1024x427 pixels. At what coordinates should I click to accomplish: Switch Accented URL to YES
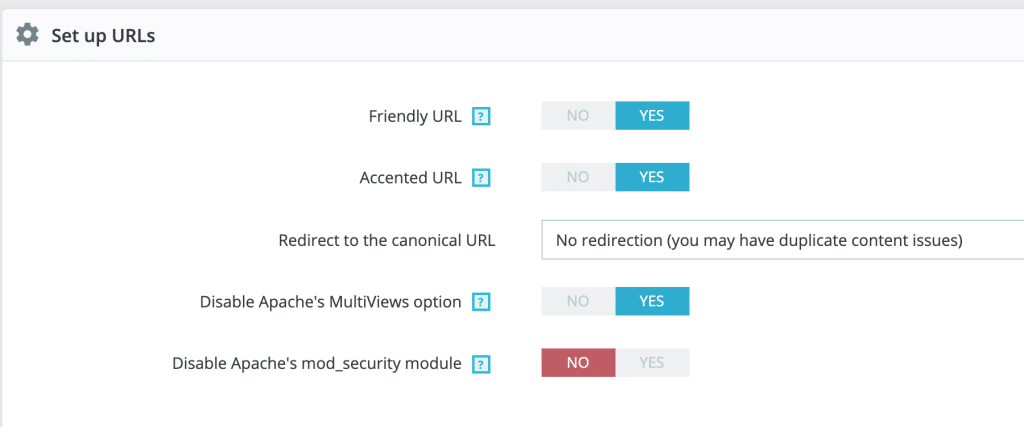(651, 177)
